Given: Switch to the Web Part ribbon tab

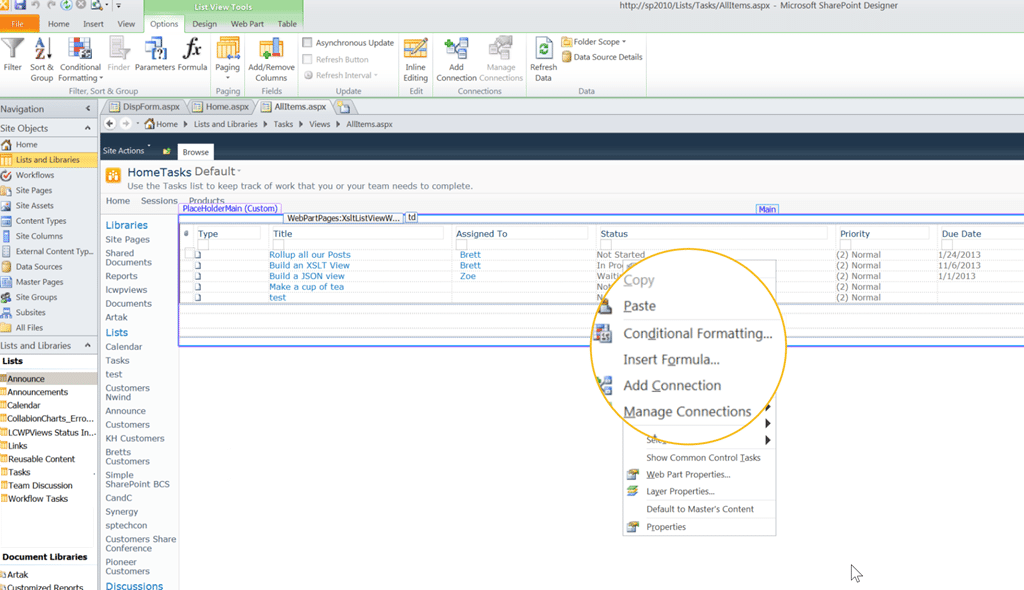Looking at the screenshot, I should click(247, 24).
